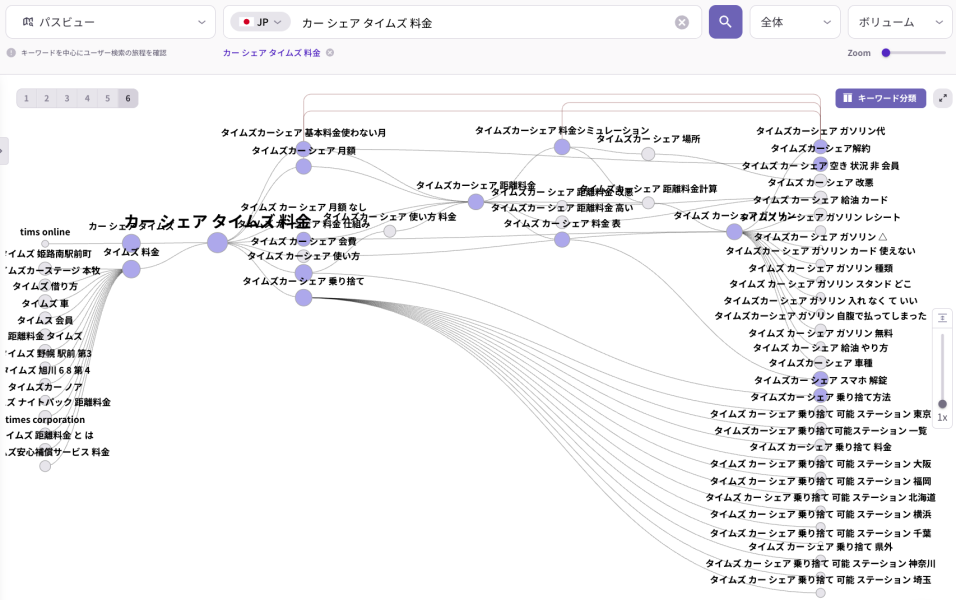Click the タイムズカーシェア 車種 label

821,363
